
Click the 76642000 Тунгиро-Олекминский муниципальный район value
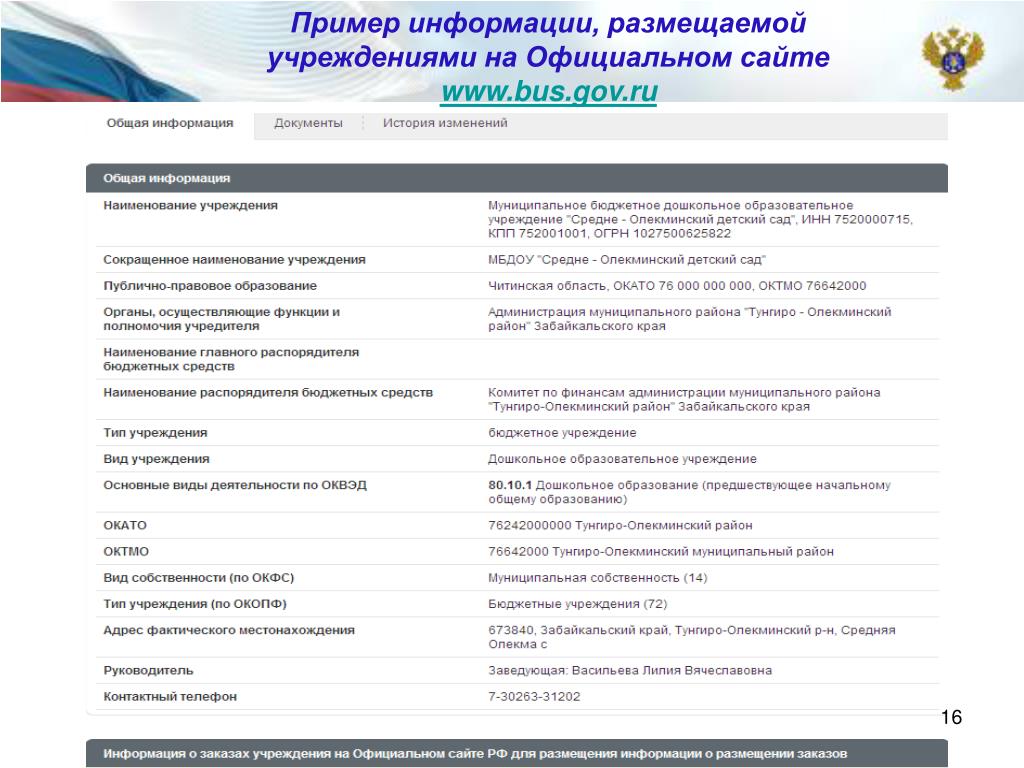tap(661, 551)
